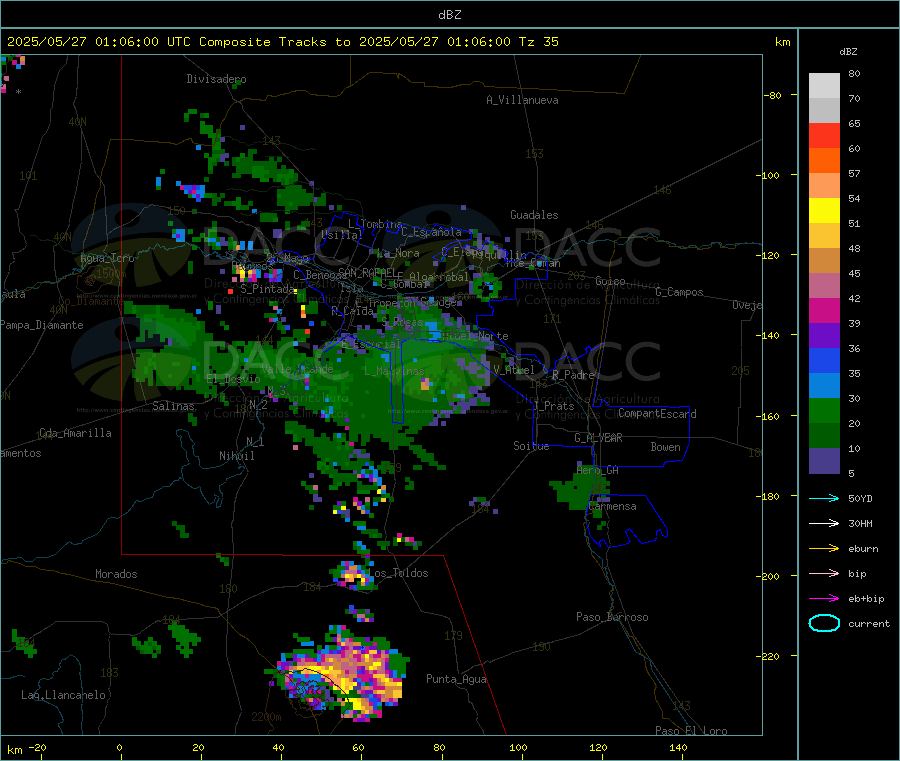Screen dimensions: 900x761
Task: Select the magenta 39 dBZ color swatch
Action: click(x=824, y=310)
